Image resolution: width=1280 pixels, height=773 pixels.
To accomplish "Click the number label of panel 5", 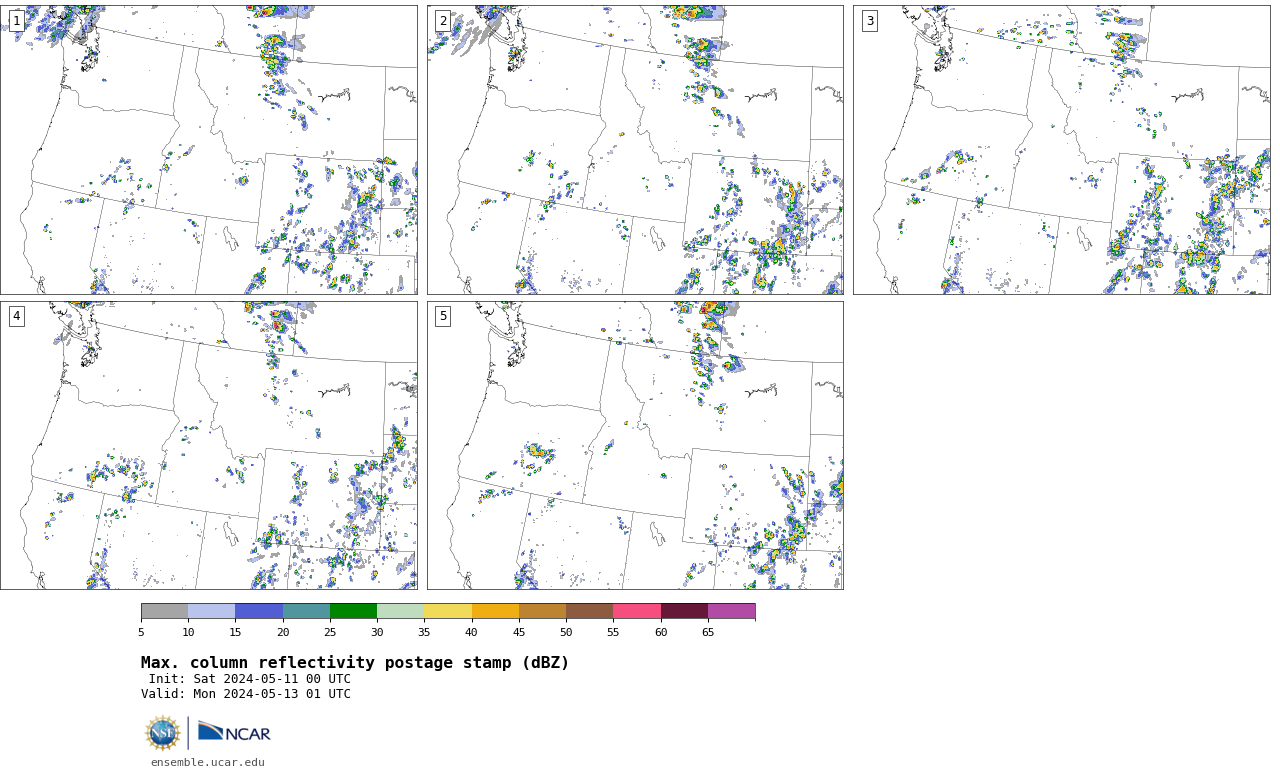I will tap(443, 316).
